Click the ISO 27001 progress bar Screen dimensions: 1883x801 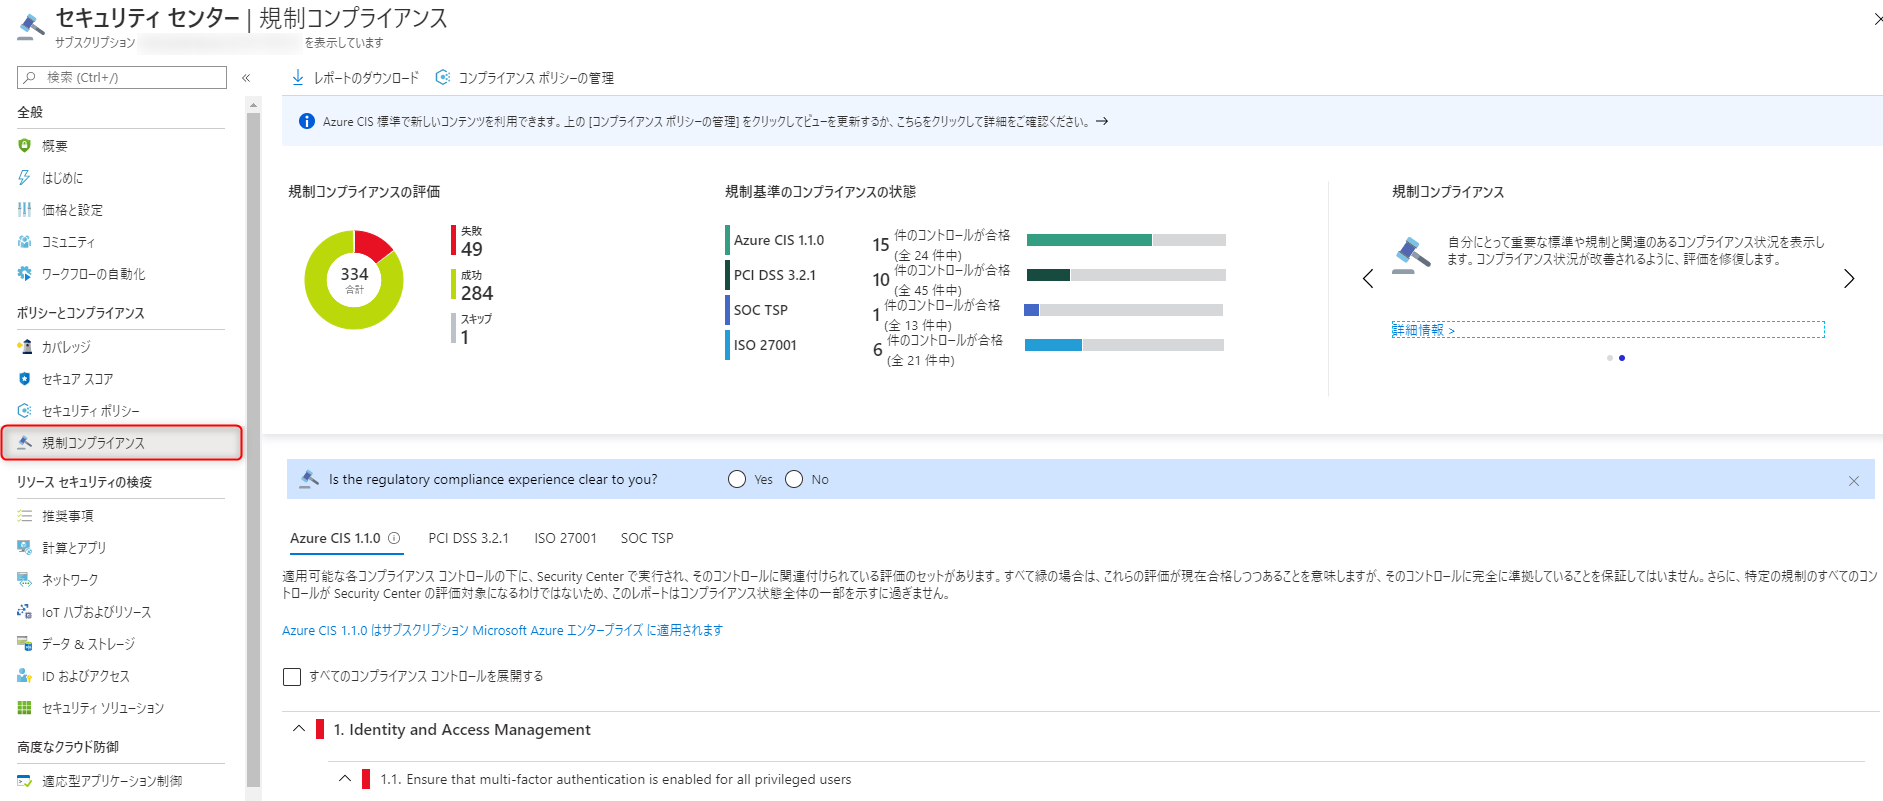pos(1124,345)
